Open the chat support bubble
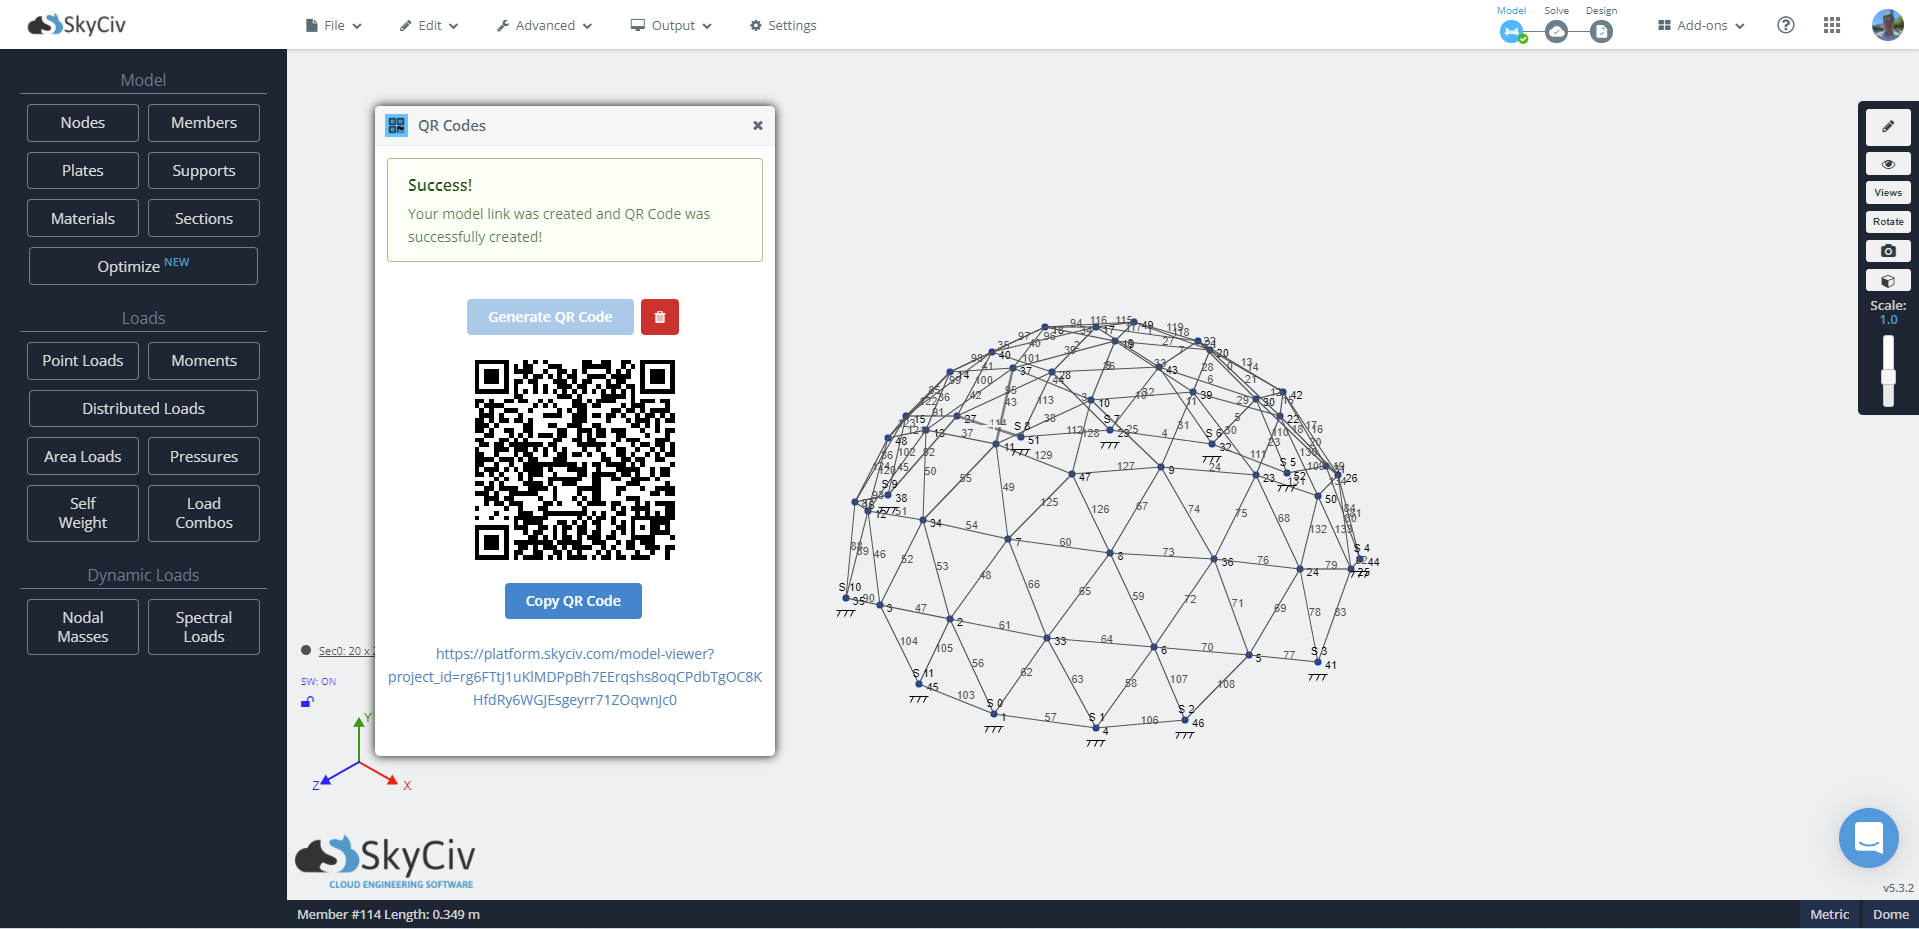Screen dimensions: 1919x929 point(1869,838)
